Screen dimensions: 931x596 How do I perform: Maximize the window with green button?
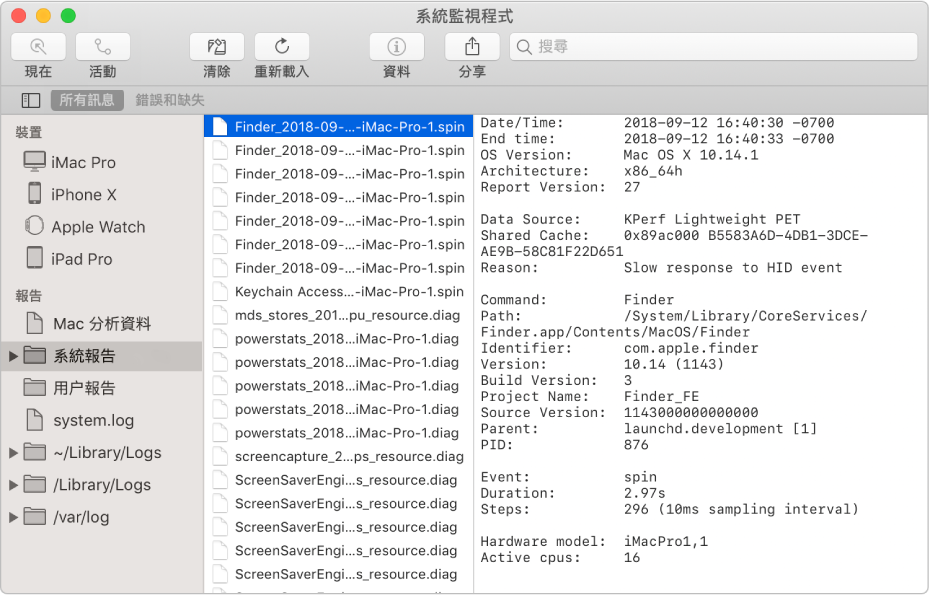tap(68, 15)
